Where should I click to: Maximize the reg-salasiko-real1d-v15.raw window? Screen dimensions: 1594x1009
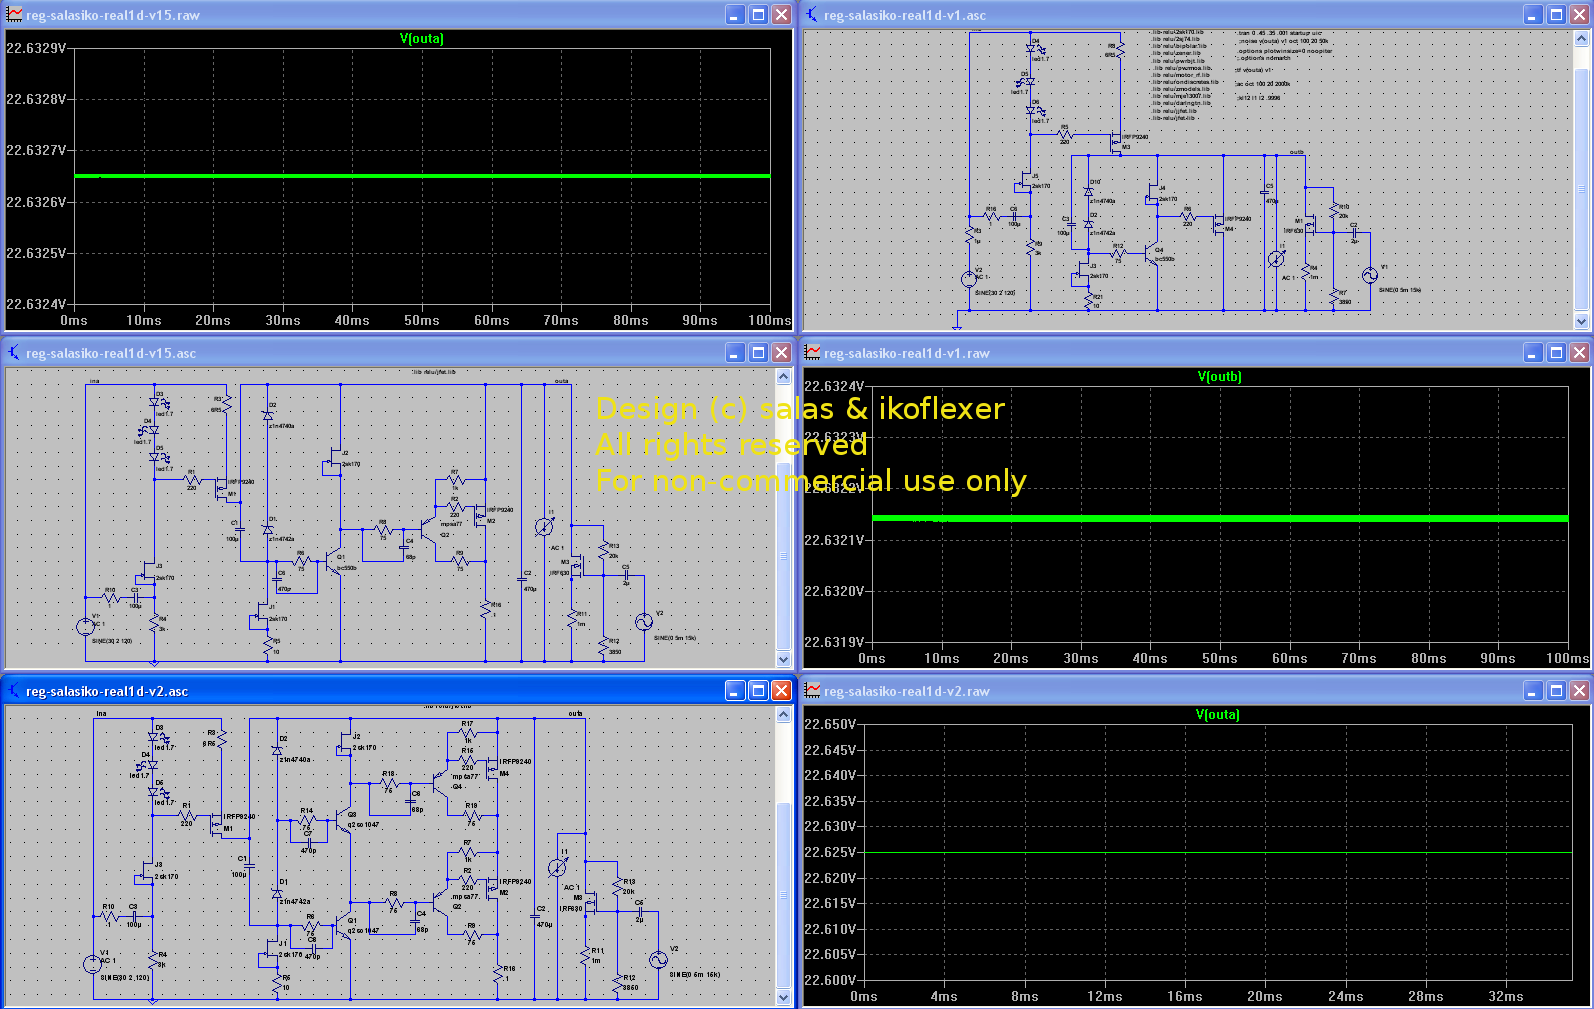pos(758,15)
